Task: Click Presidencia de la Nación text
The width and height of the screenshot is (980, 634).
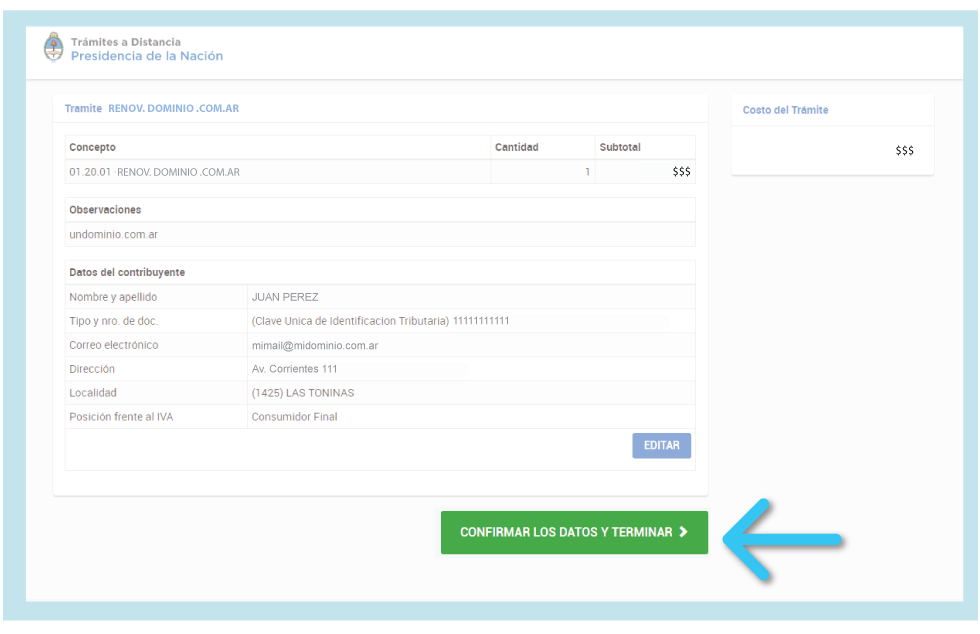Action: [147, 57]
